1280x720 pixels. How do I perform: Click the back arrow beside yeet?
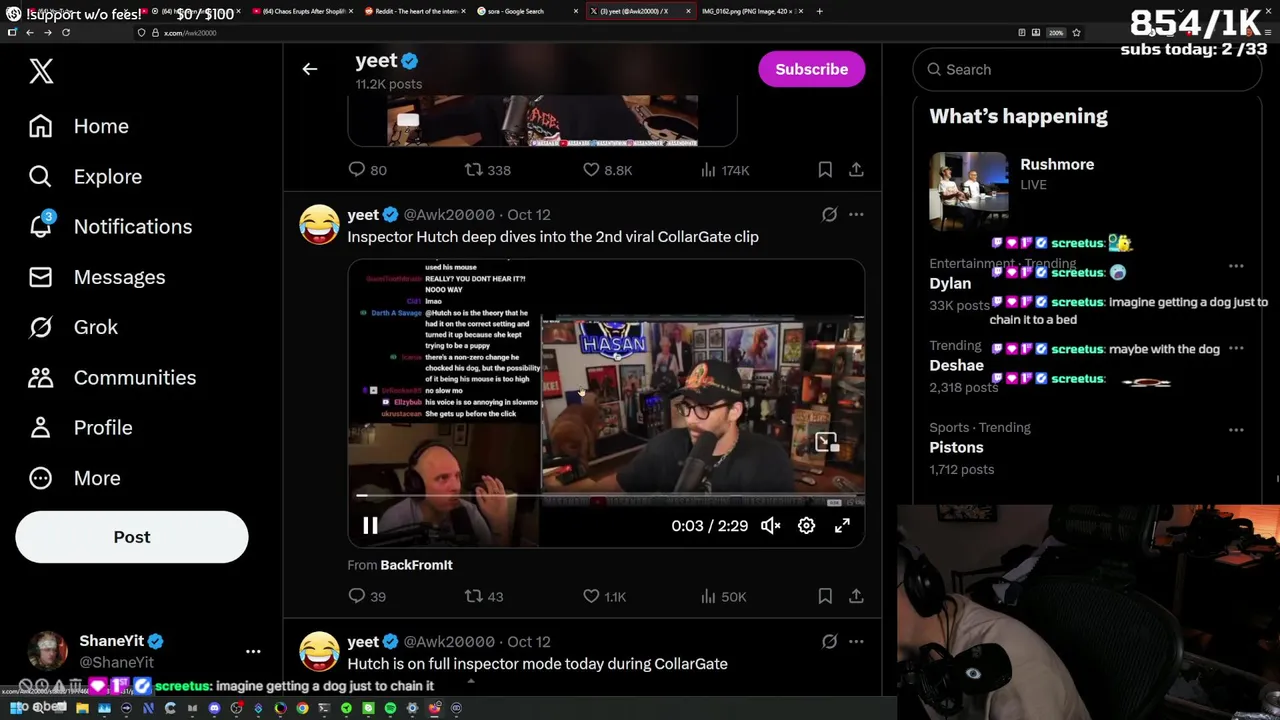pyautogui.click(x=310, y=69)
